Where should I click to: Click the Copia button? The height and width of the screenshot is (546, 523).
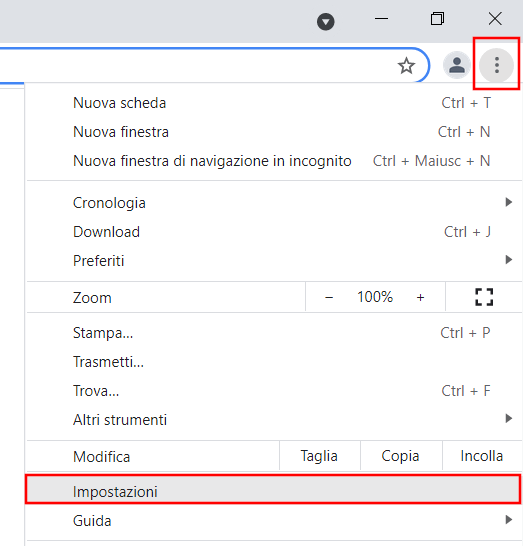tap(400, 456)
